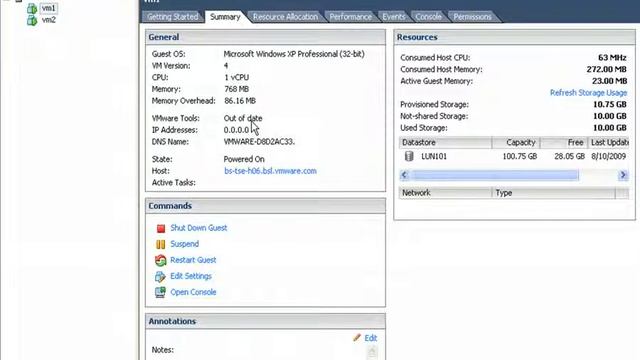Screen dimensions: 640x360
Task: Click the Restart Guest link
Action: [193, 260]
